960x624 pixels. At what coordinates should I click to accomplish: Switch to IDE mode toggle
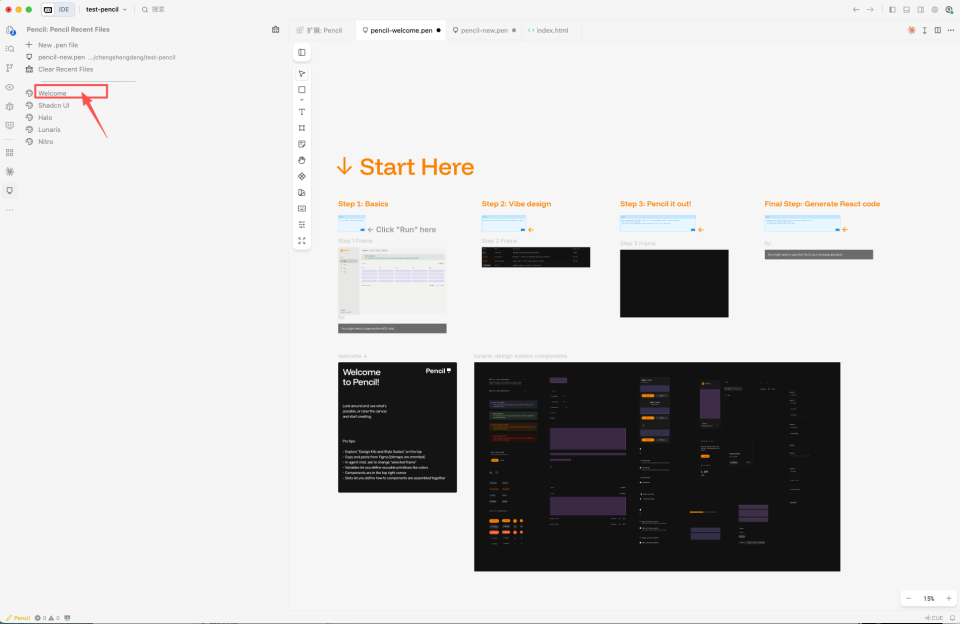tap(64, 10)
